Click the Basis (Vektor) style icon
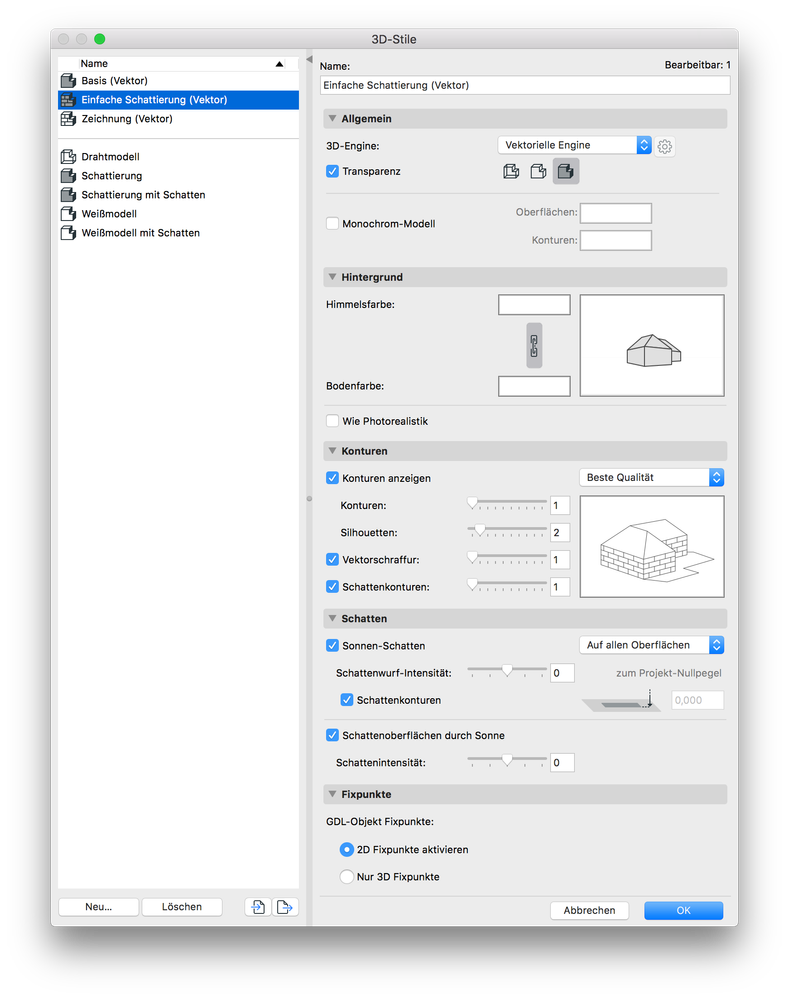789x999 pixels. [68, 81]
